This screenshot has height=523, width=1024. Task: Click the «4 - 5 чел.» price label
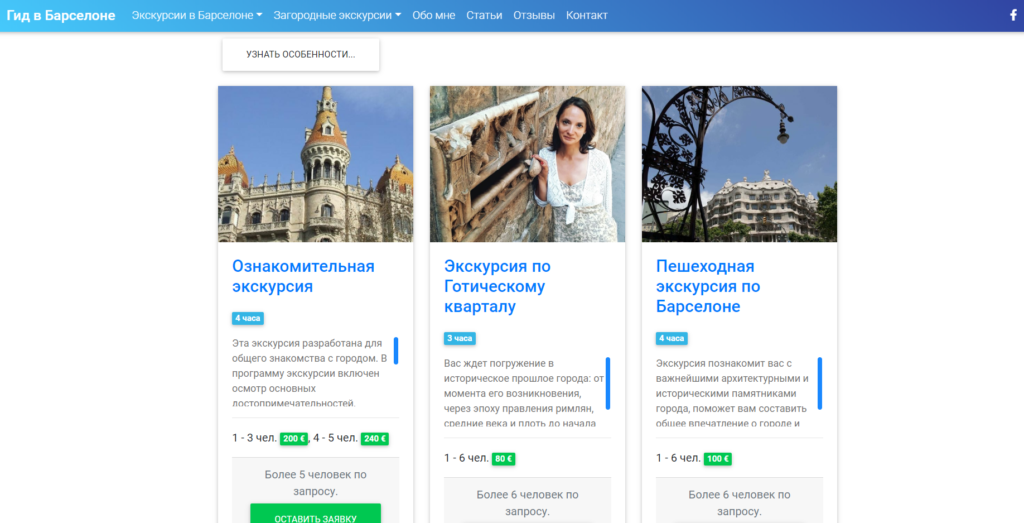pyautogui.click(x=336, y=438)
